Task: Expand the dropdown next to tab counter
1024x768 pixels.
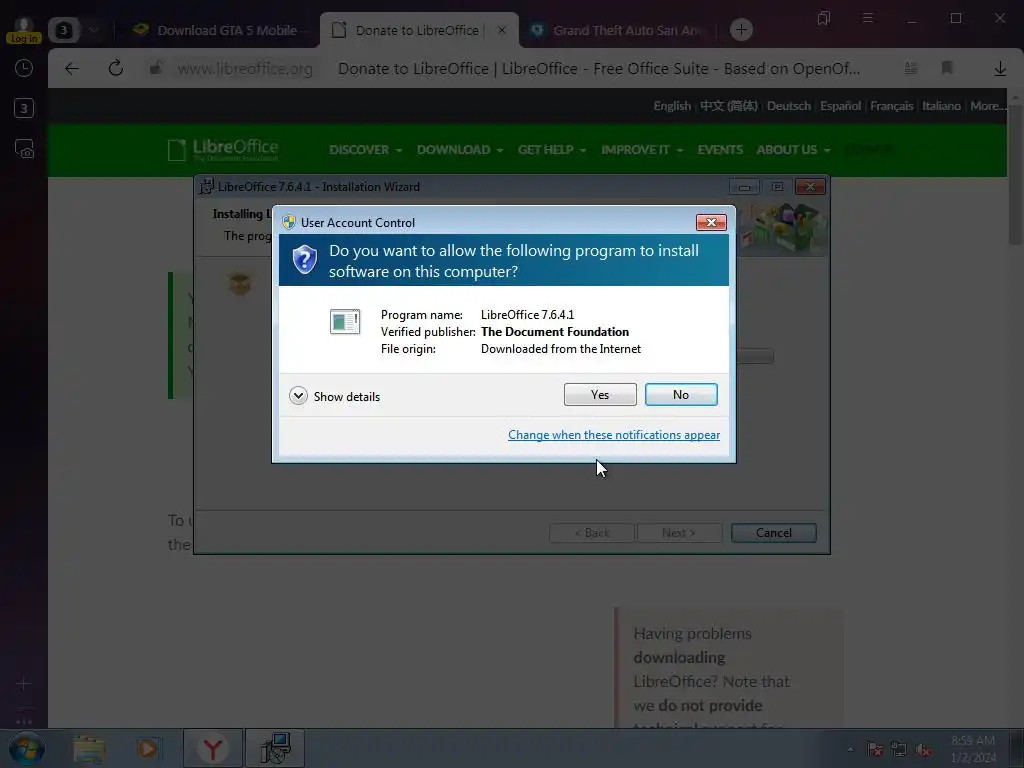Action: [x=93, y=30]
